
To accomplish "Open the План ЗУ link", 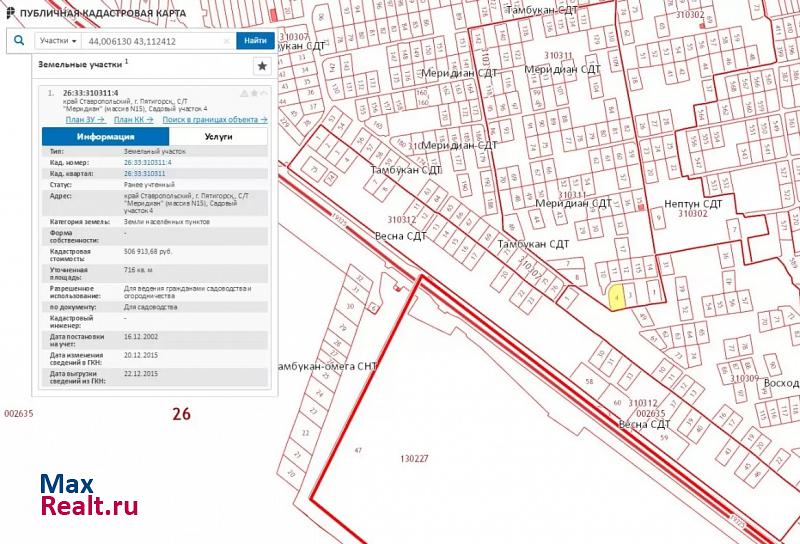I will 85,119.
